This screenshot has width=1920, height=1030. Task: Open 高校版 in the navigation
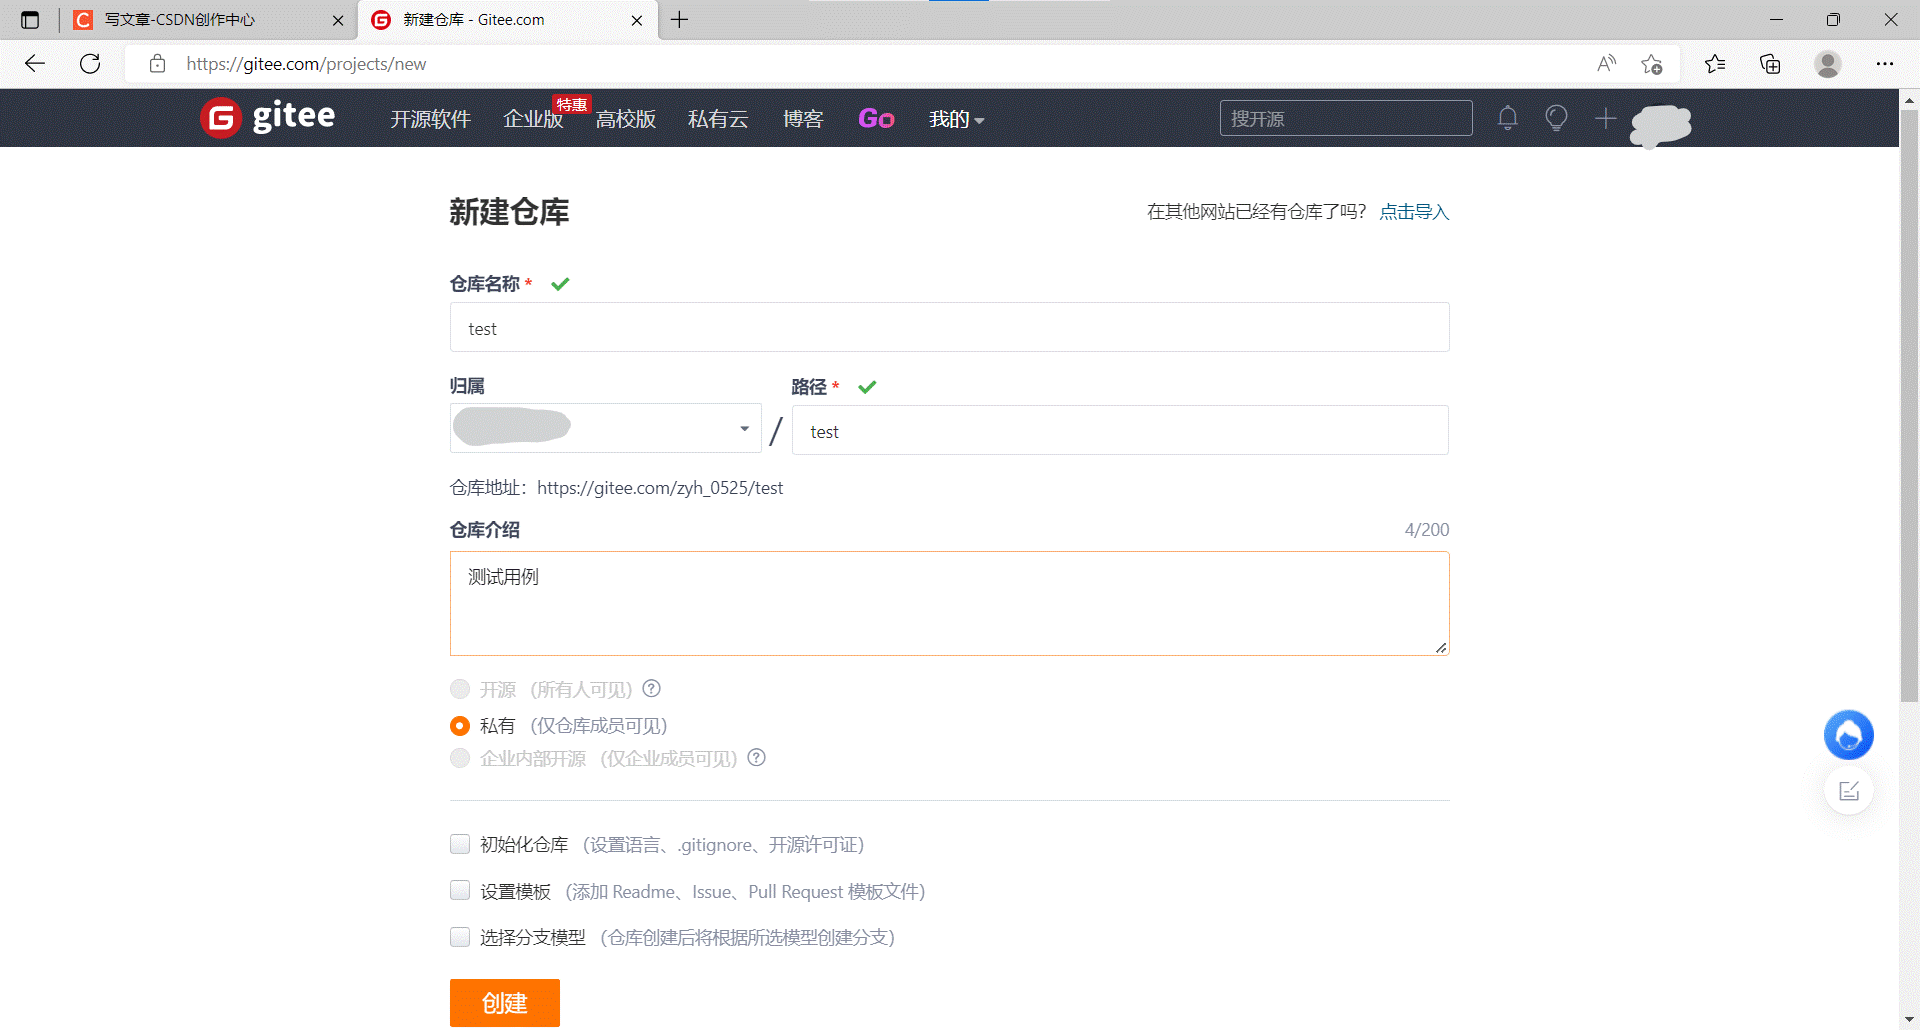626,119
